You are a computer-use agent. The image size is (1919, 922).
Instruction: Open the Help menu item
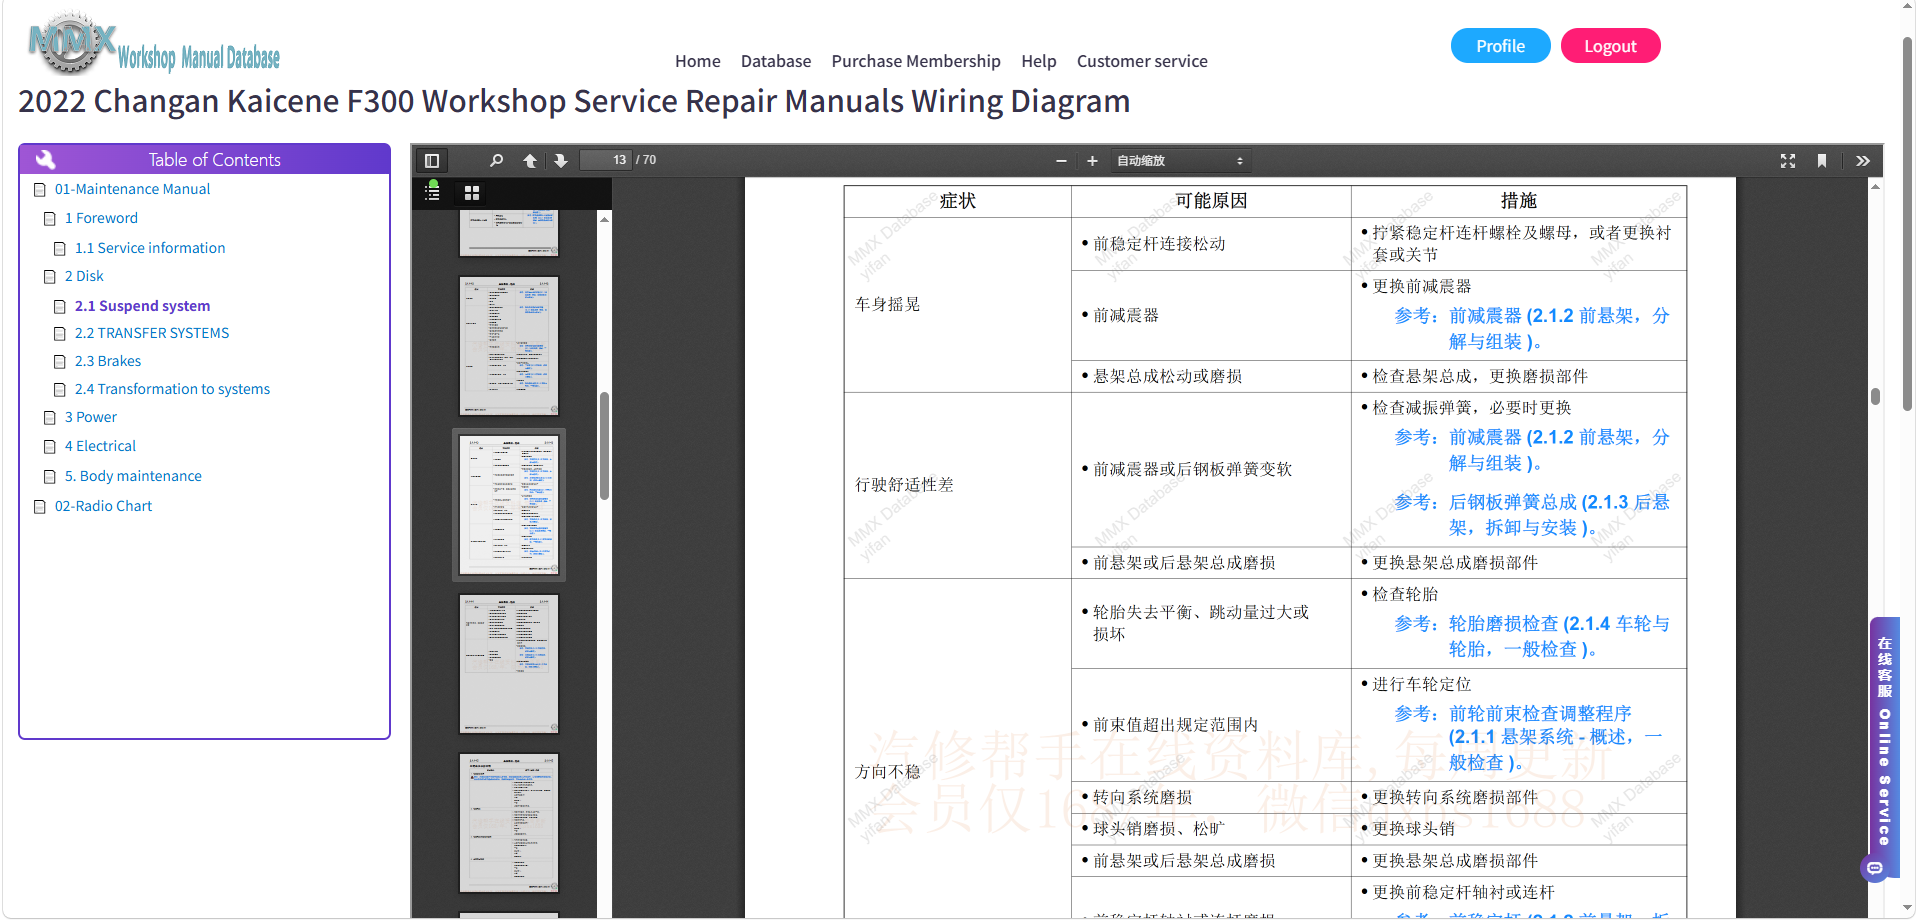1039,61
